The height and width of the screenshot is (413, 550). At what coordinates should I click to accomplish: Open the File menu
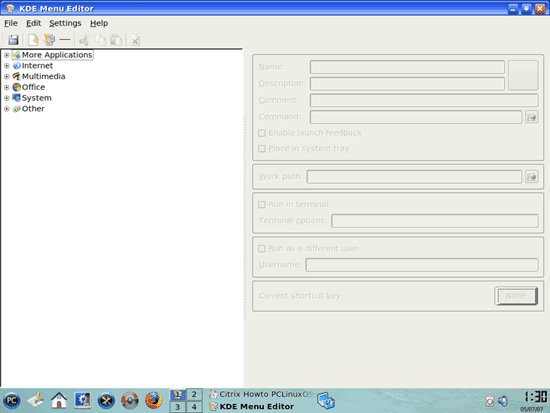pos(11,23)
